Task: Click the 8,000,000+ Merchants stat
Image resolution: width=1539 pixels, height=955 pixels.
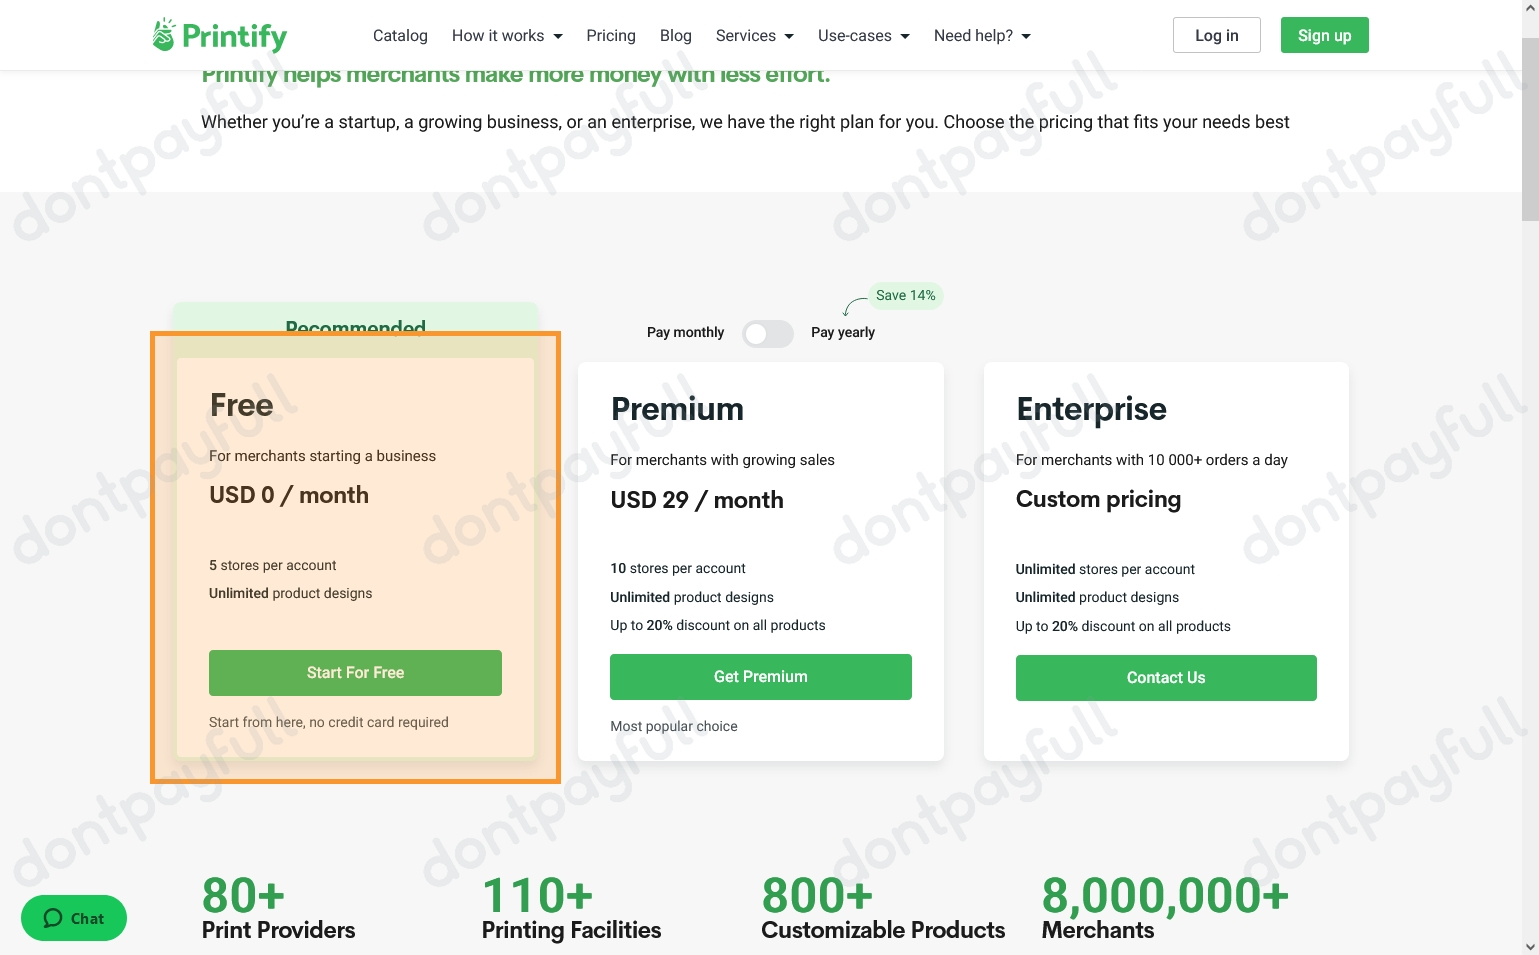Action: coord(1165,909)
